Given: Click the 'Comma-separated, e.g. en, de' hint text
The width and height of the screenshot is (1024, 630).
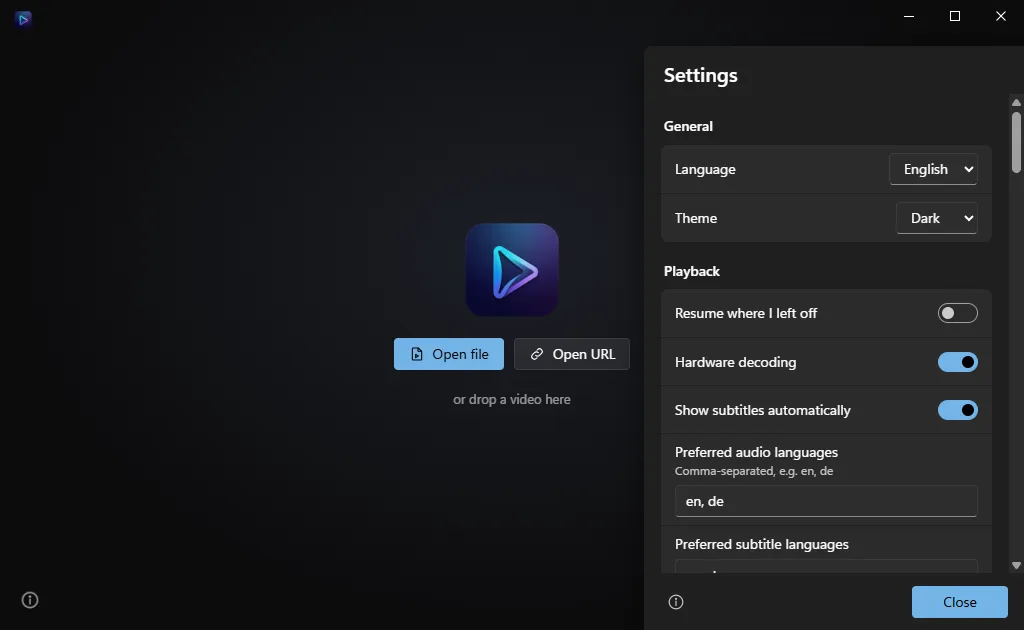Looking at the screenshot, I should 754,471.
